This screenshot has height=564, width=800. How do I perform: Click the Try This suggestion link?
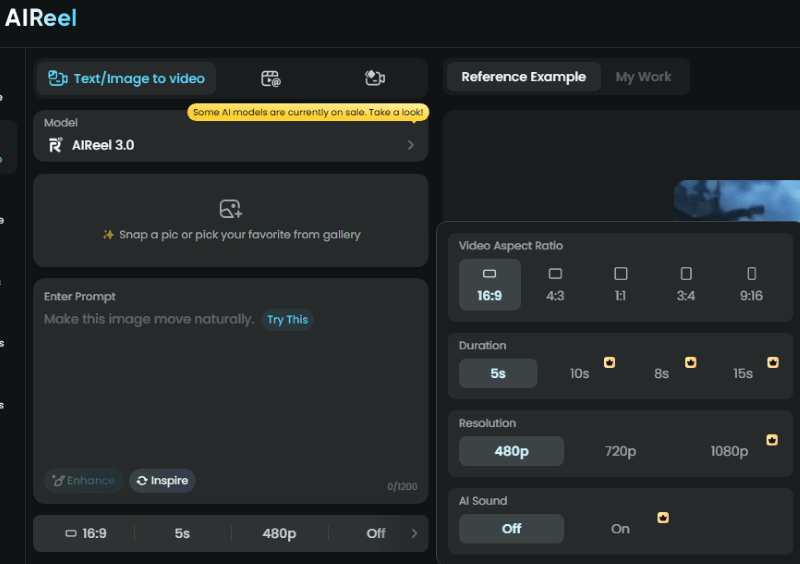[x=288, y=320]
